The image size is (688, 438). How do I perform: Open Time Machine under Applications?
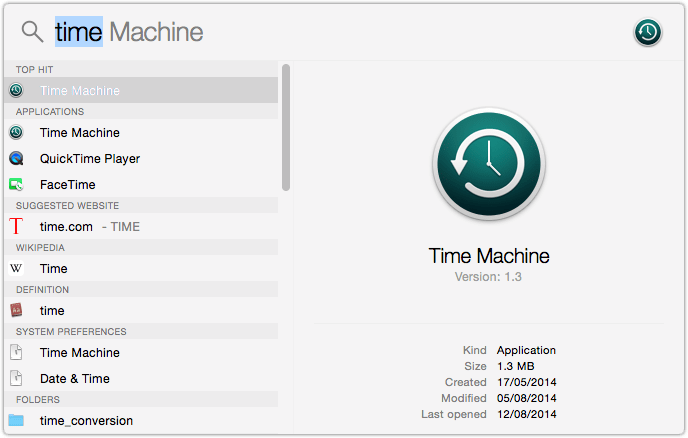(141, 133)
